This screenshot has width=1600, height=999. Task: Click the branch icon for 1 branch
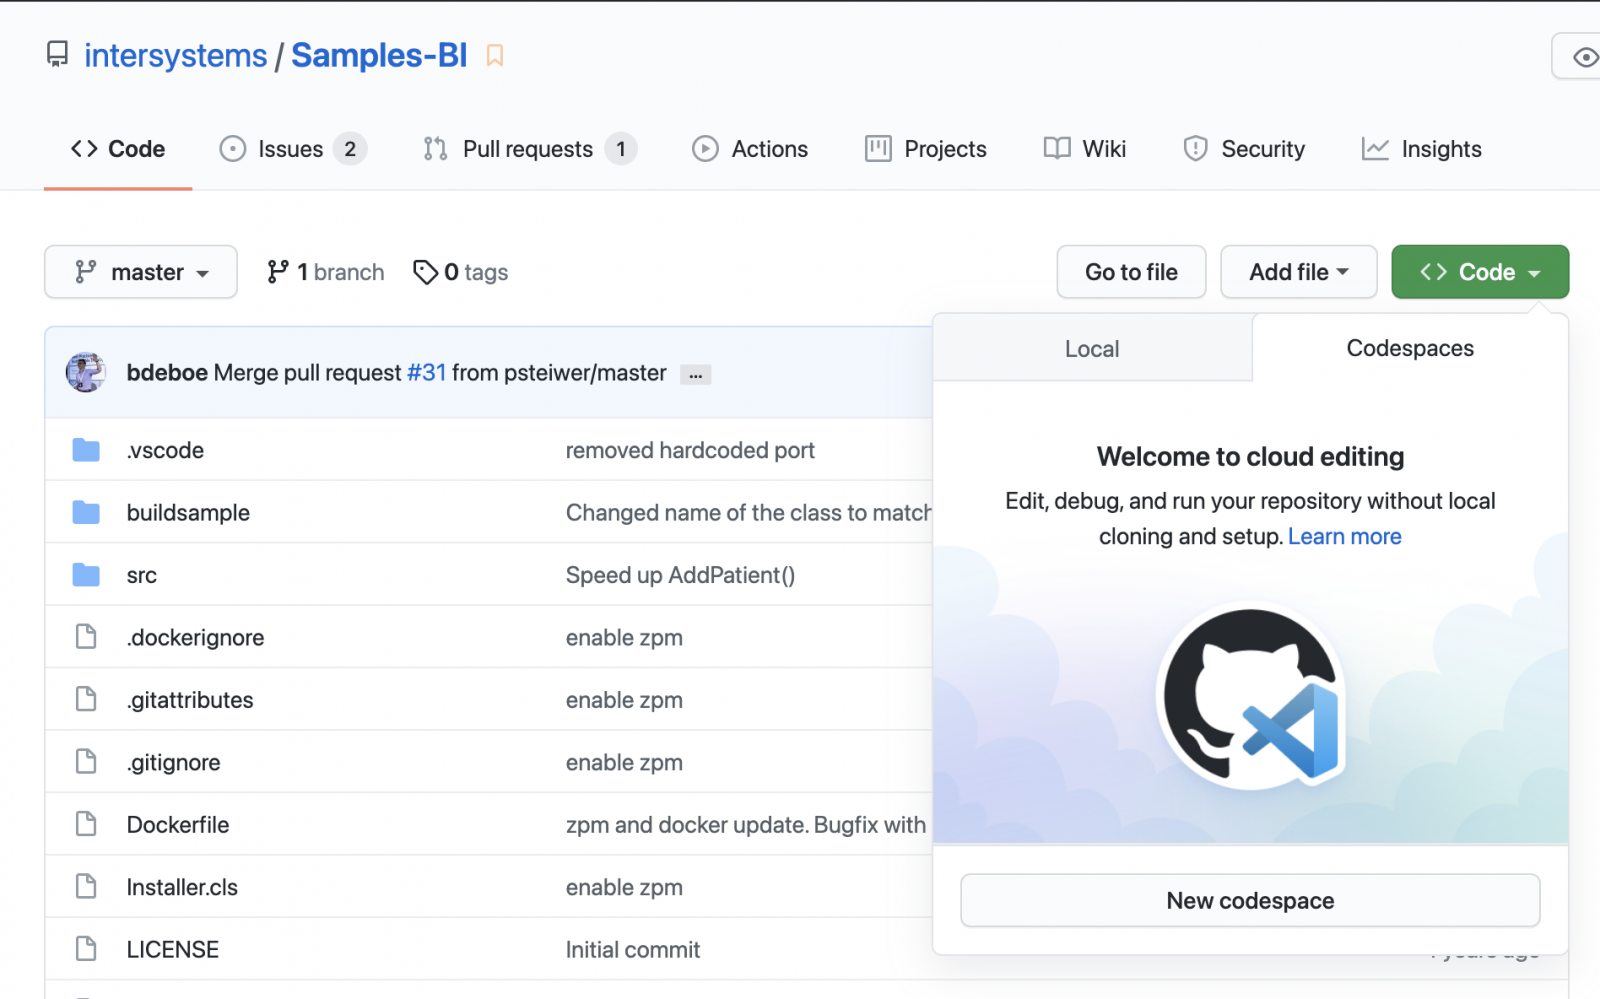(x=278, y=272)
